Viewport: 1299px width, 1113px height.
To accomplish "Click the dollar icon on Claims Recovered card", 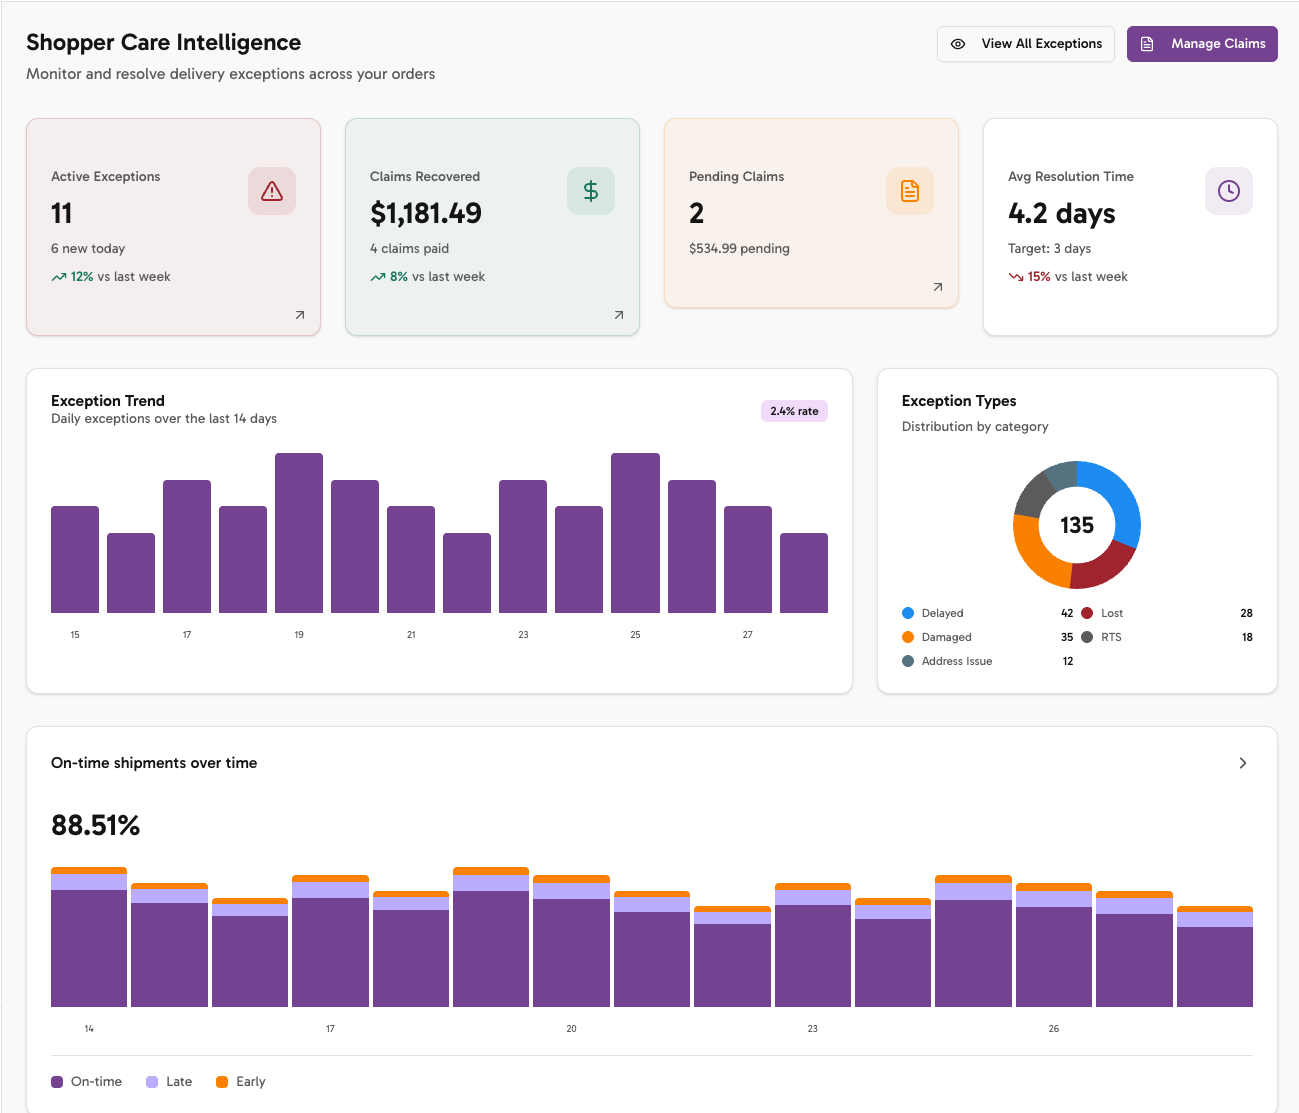I will [590, 191].
